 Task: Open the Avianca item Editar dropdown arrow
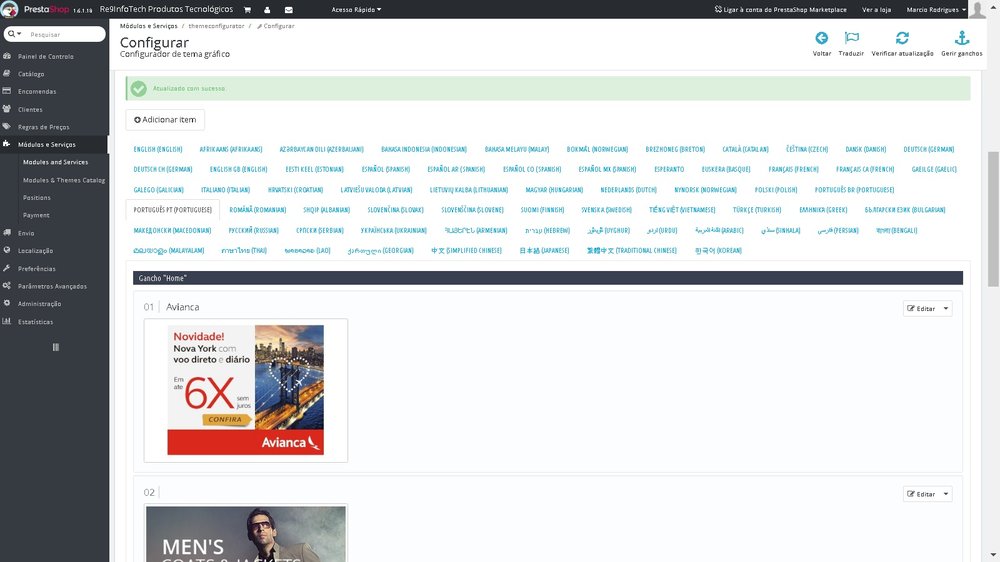946,309
